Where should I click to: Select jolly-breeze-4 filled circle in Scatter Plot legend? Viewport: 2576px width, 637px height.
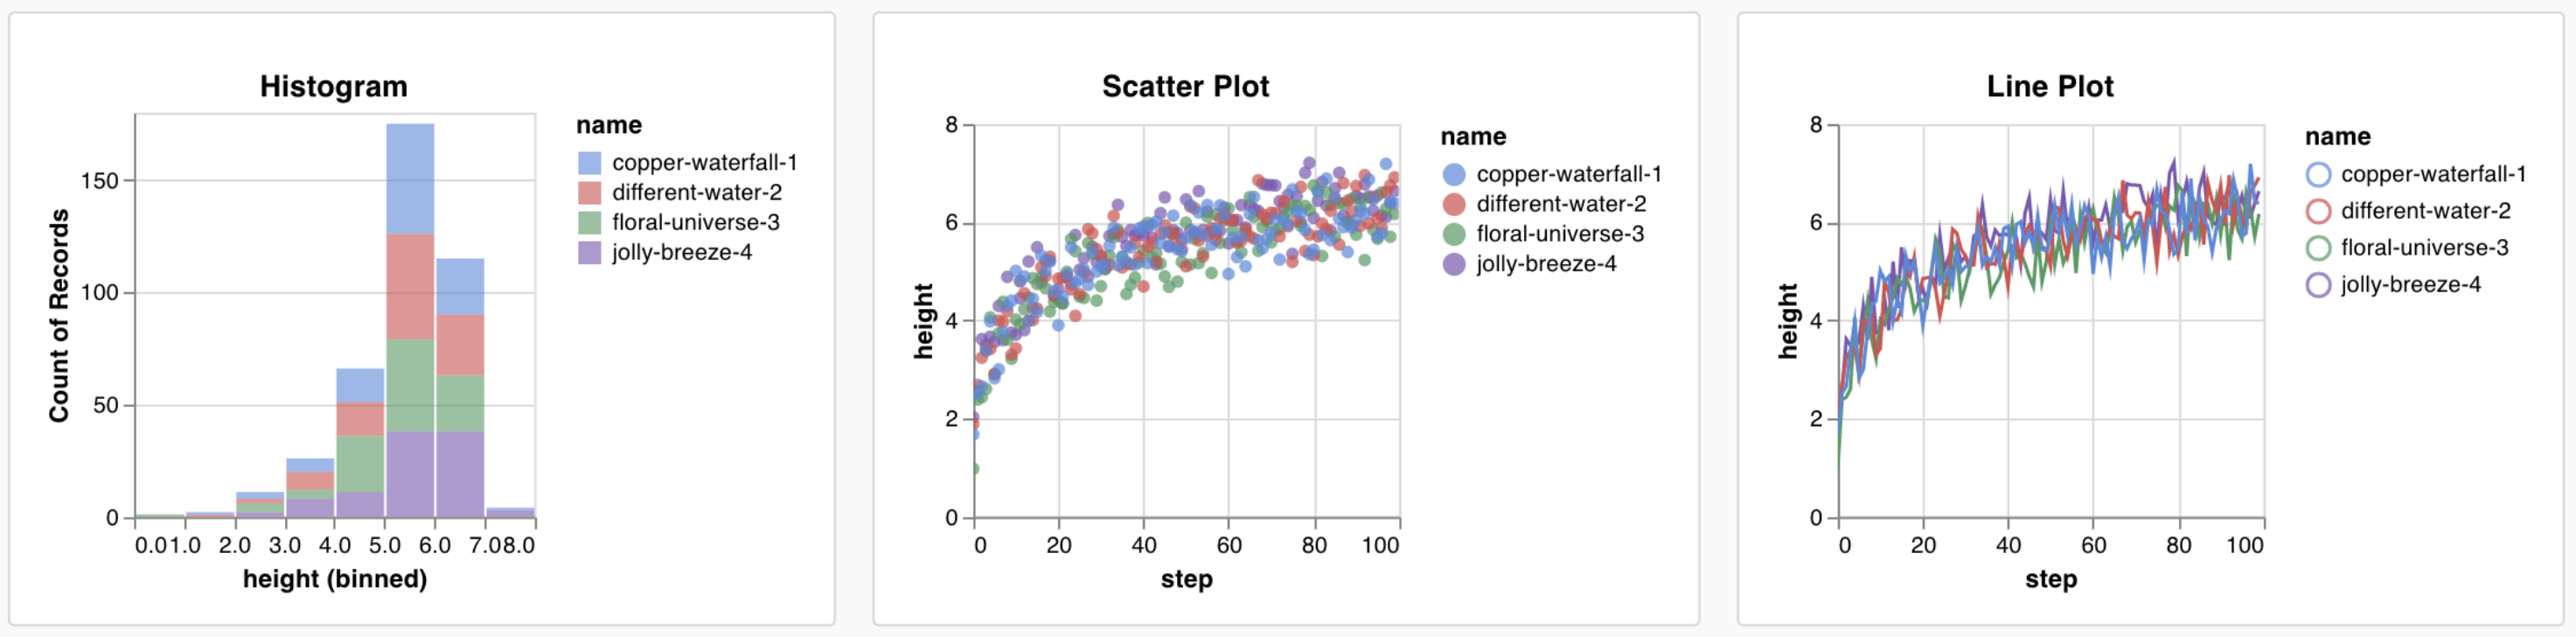tap(1454, 265)
